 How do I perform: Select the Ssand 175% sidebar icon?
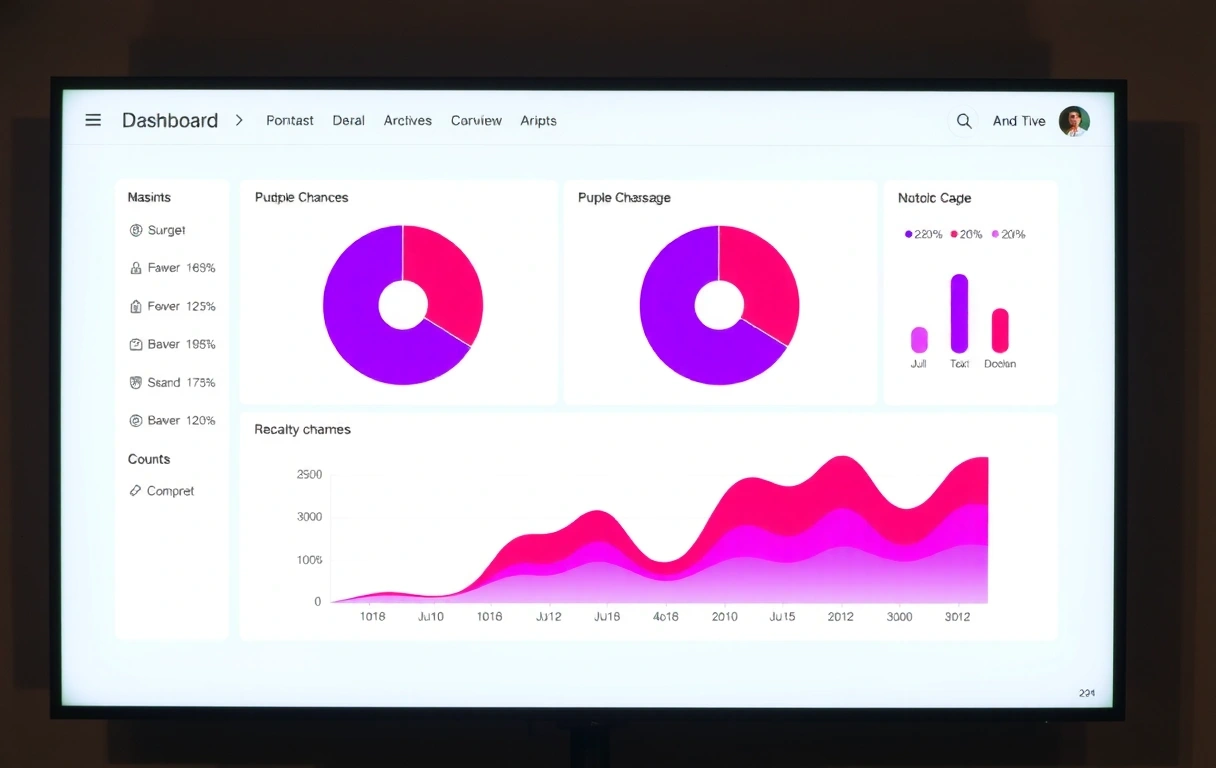click(137, 382)
